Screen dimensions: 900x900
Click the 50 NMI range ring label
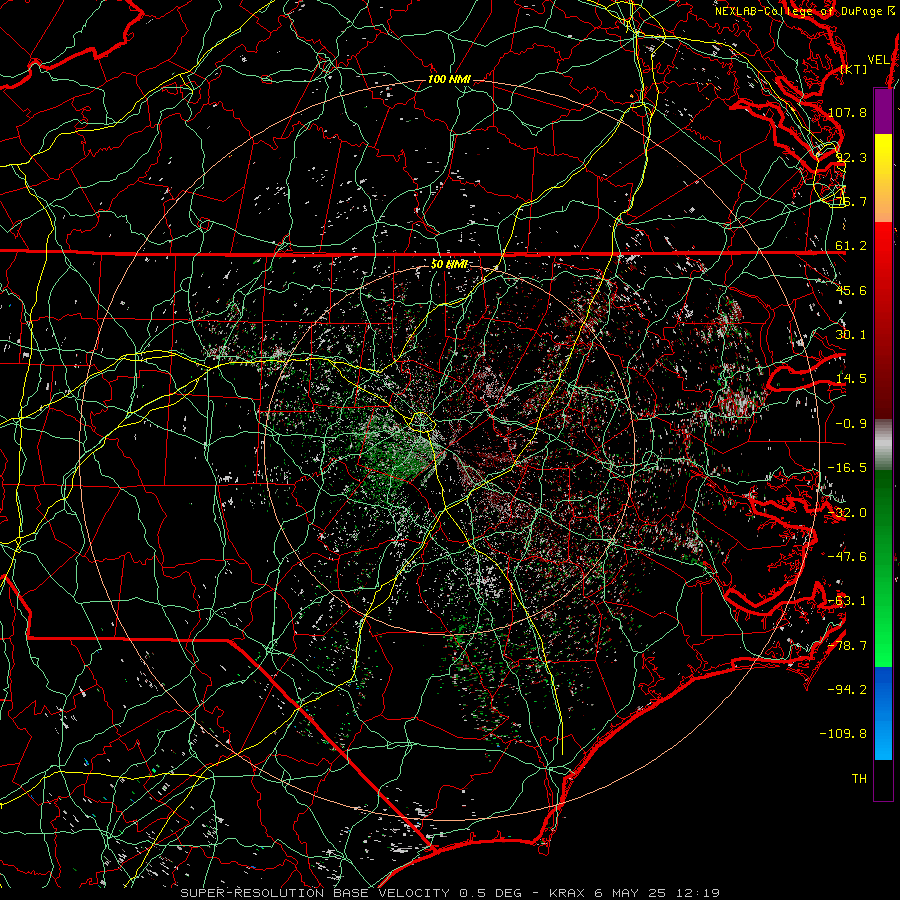(x=449, y=265)
